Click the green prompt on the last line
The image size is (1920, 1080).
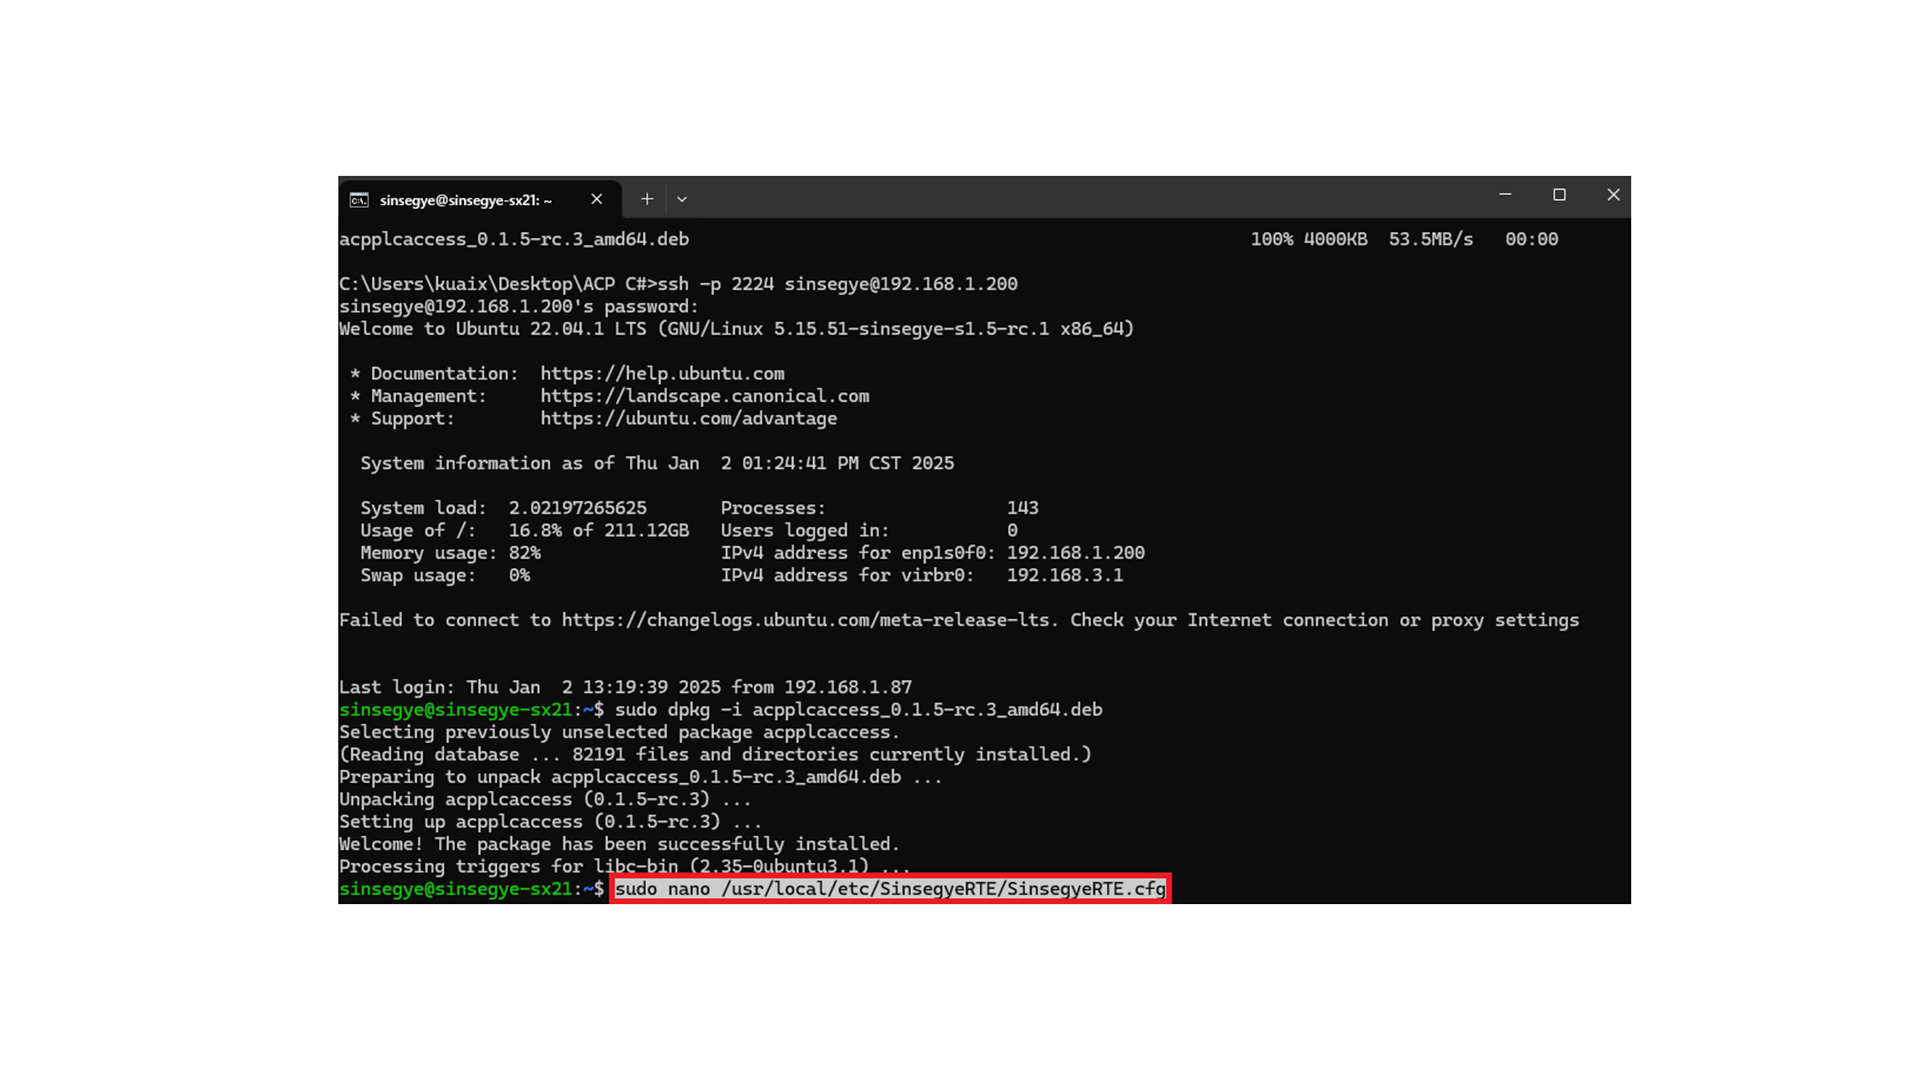tap(456, 889)
